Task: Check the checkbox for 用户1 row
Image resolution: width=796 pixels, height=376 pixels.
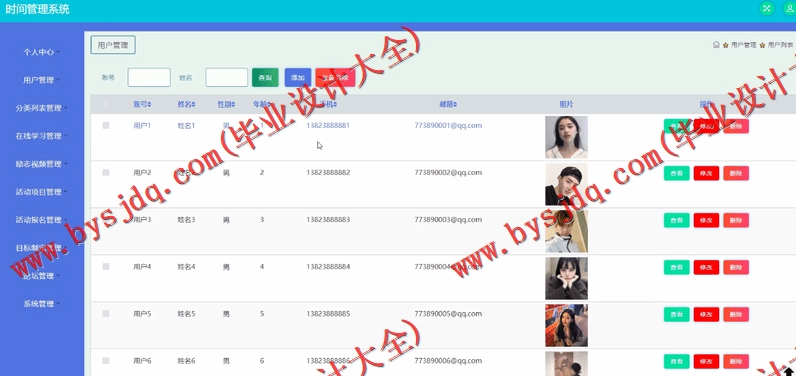Action: coord(106,125)
